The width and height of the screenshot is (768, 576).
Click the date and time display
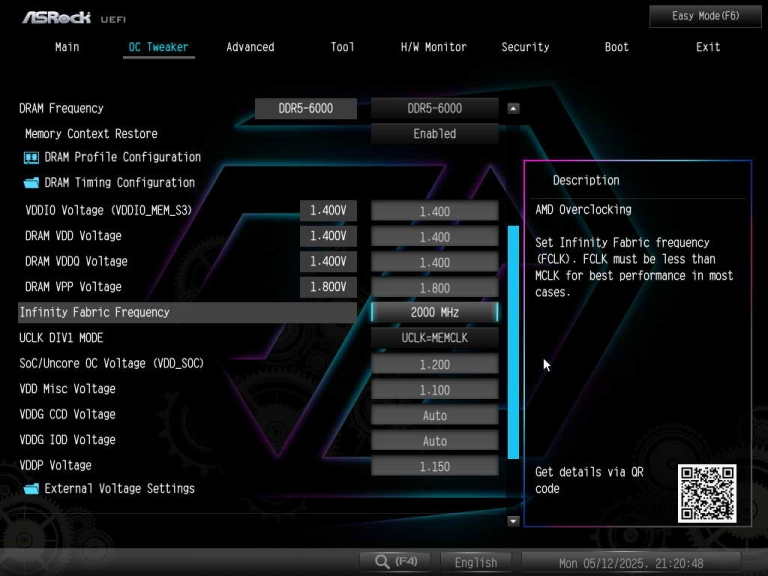631,563
